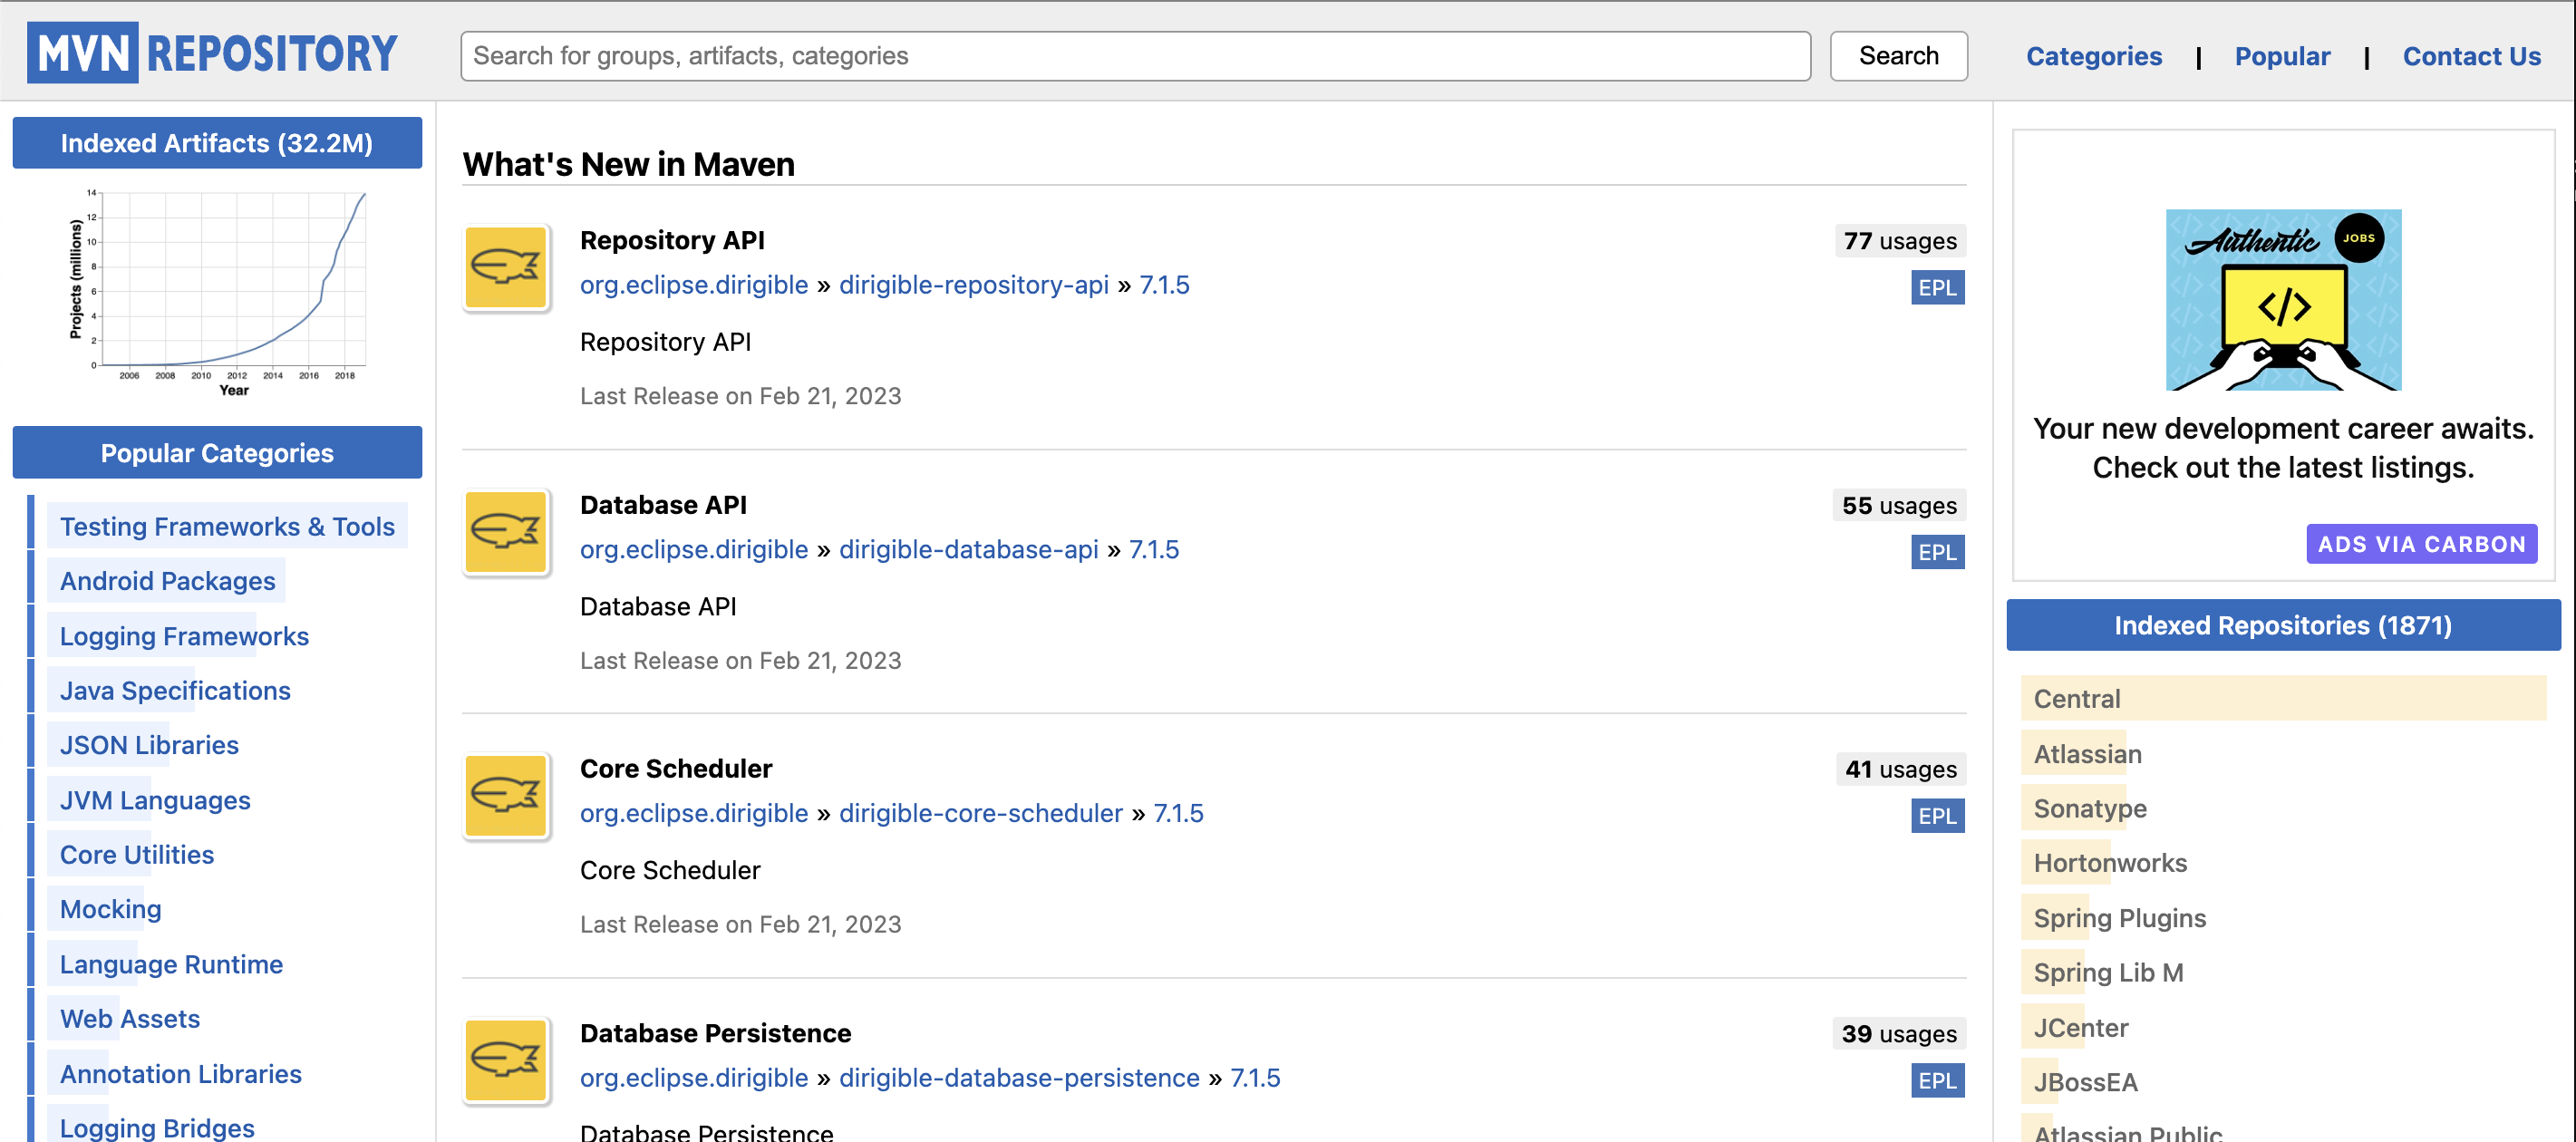Open the Spring Lib M repository
This screenshot has height=1142, width=2576.
pyautogui.click(x=2108, y=972)
